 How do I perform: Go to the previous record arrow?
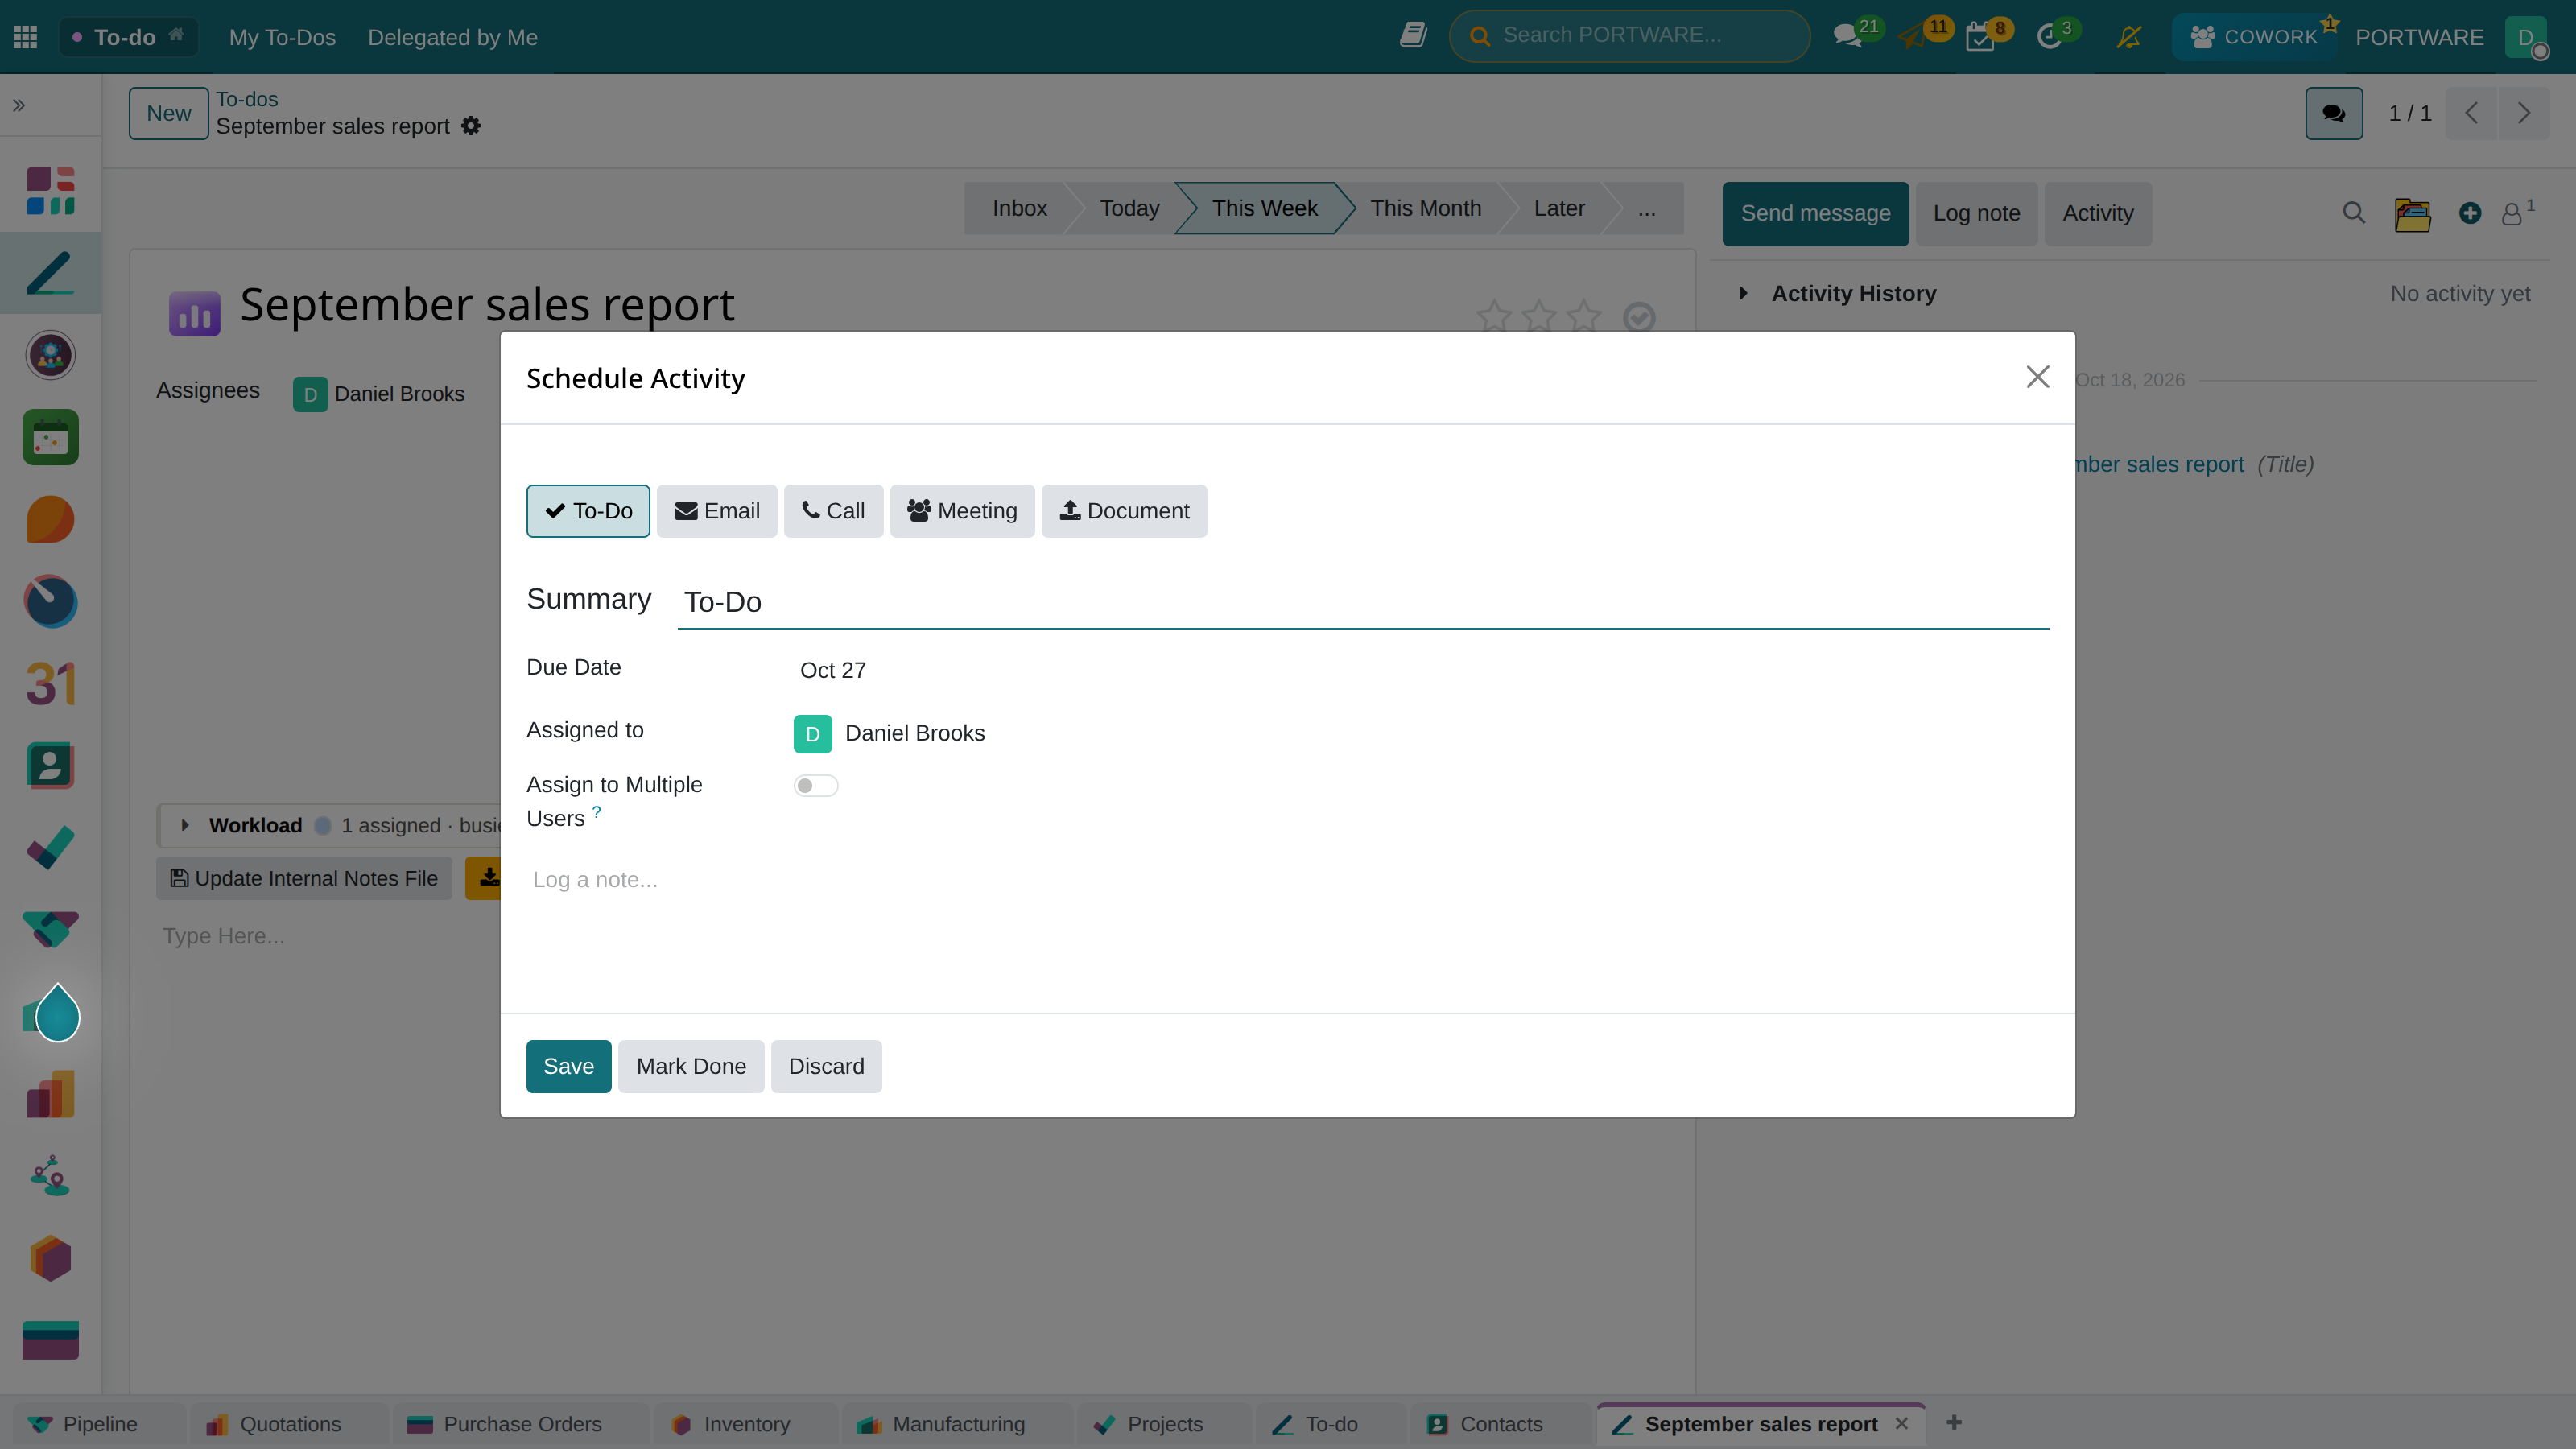(2472, 113)
